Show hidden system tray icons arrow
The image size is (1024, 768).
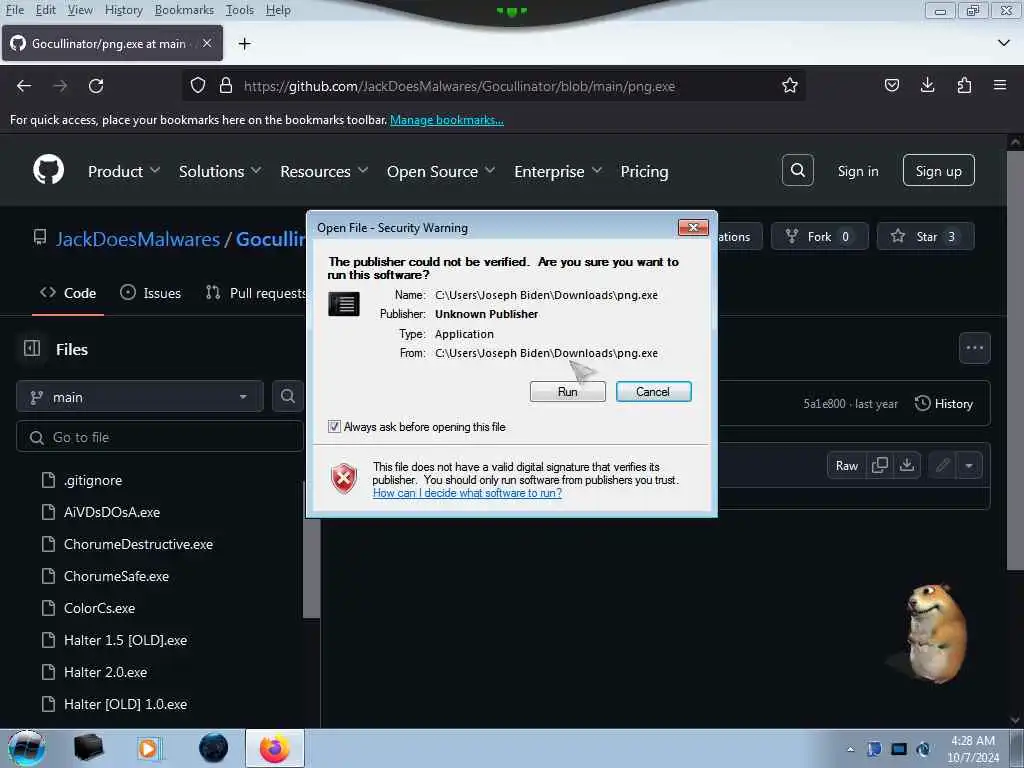850,749
